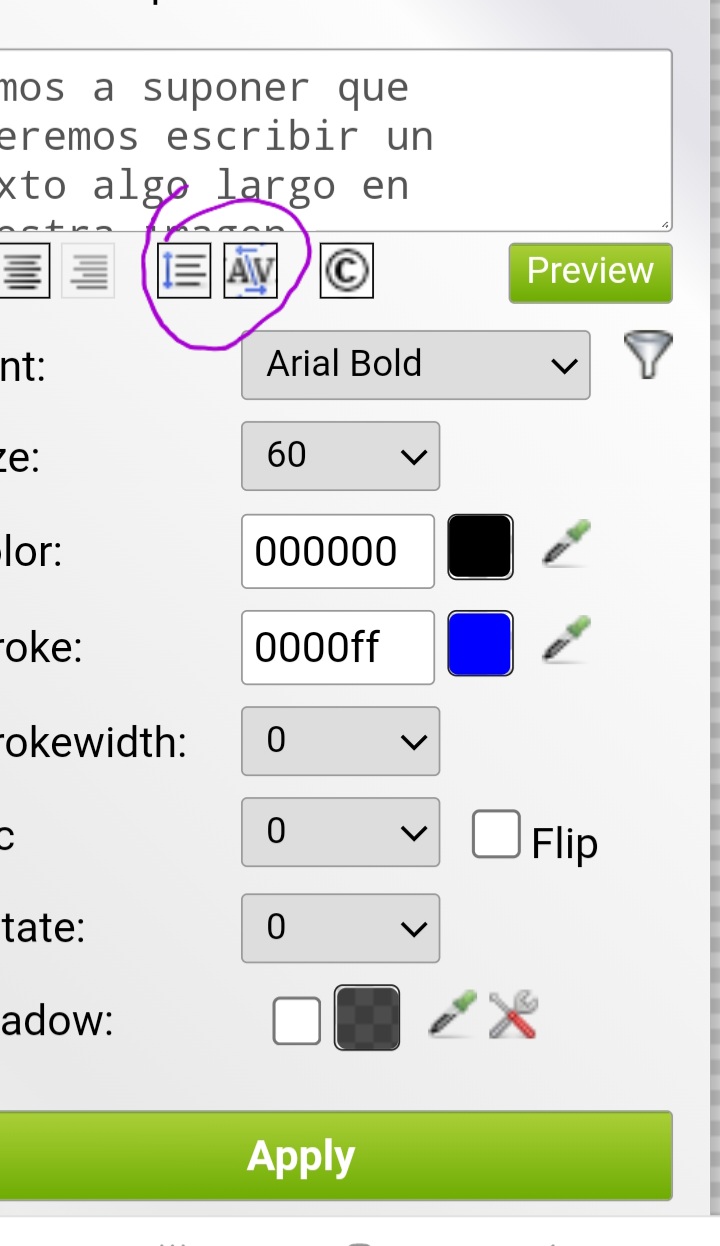Toggle the shadow checkbox
The width and height of the screenshot is (720, 1246).
click(x=296, y=1020)
